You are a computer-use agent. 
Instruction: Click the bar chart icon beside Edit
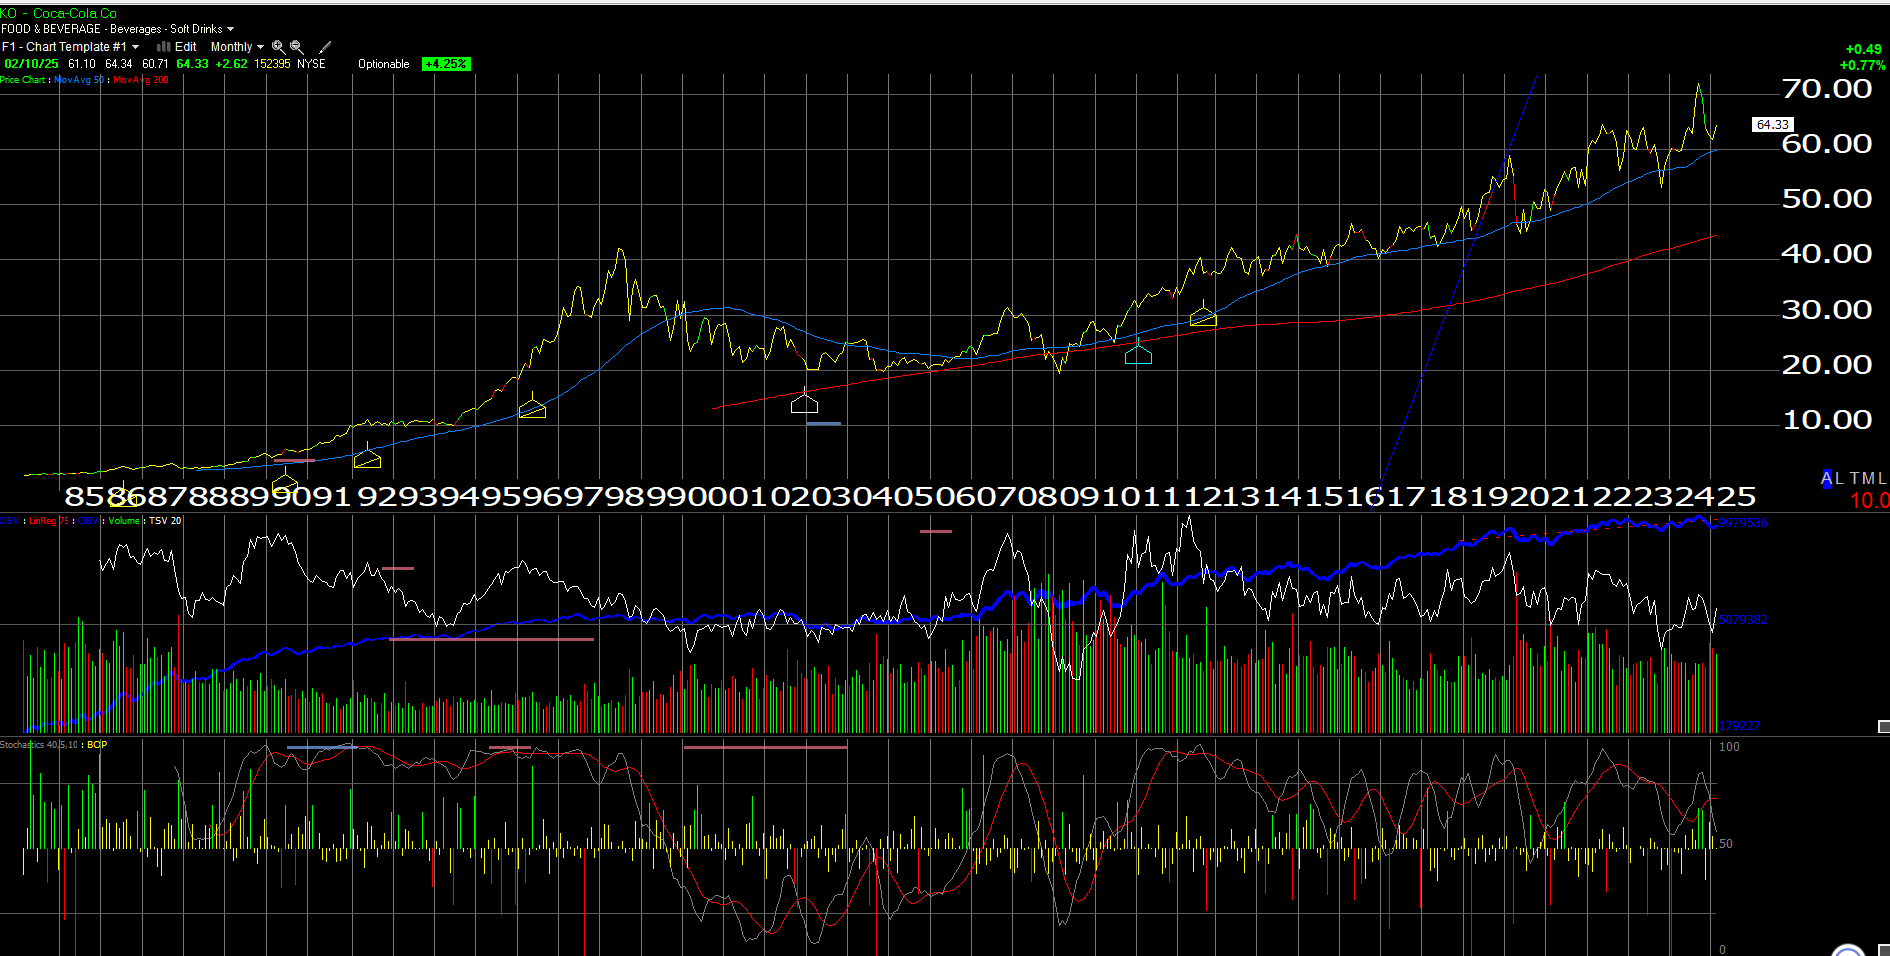164,47
